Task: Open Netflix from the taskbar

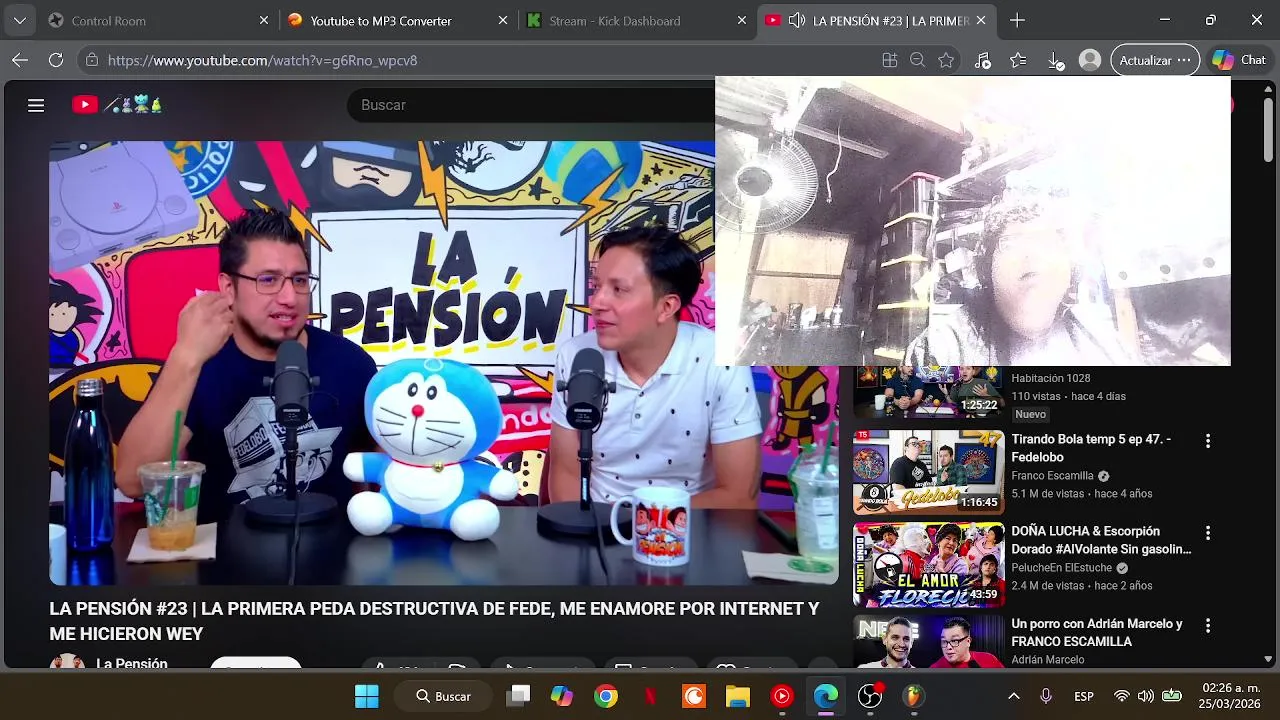Action: click(650, 696)
